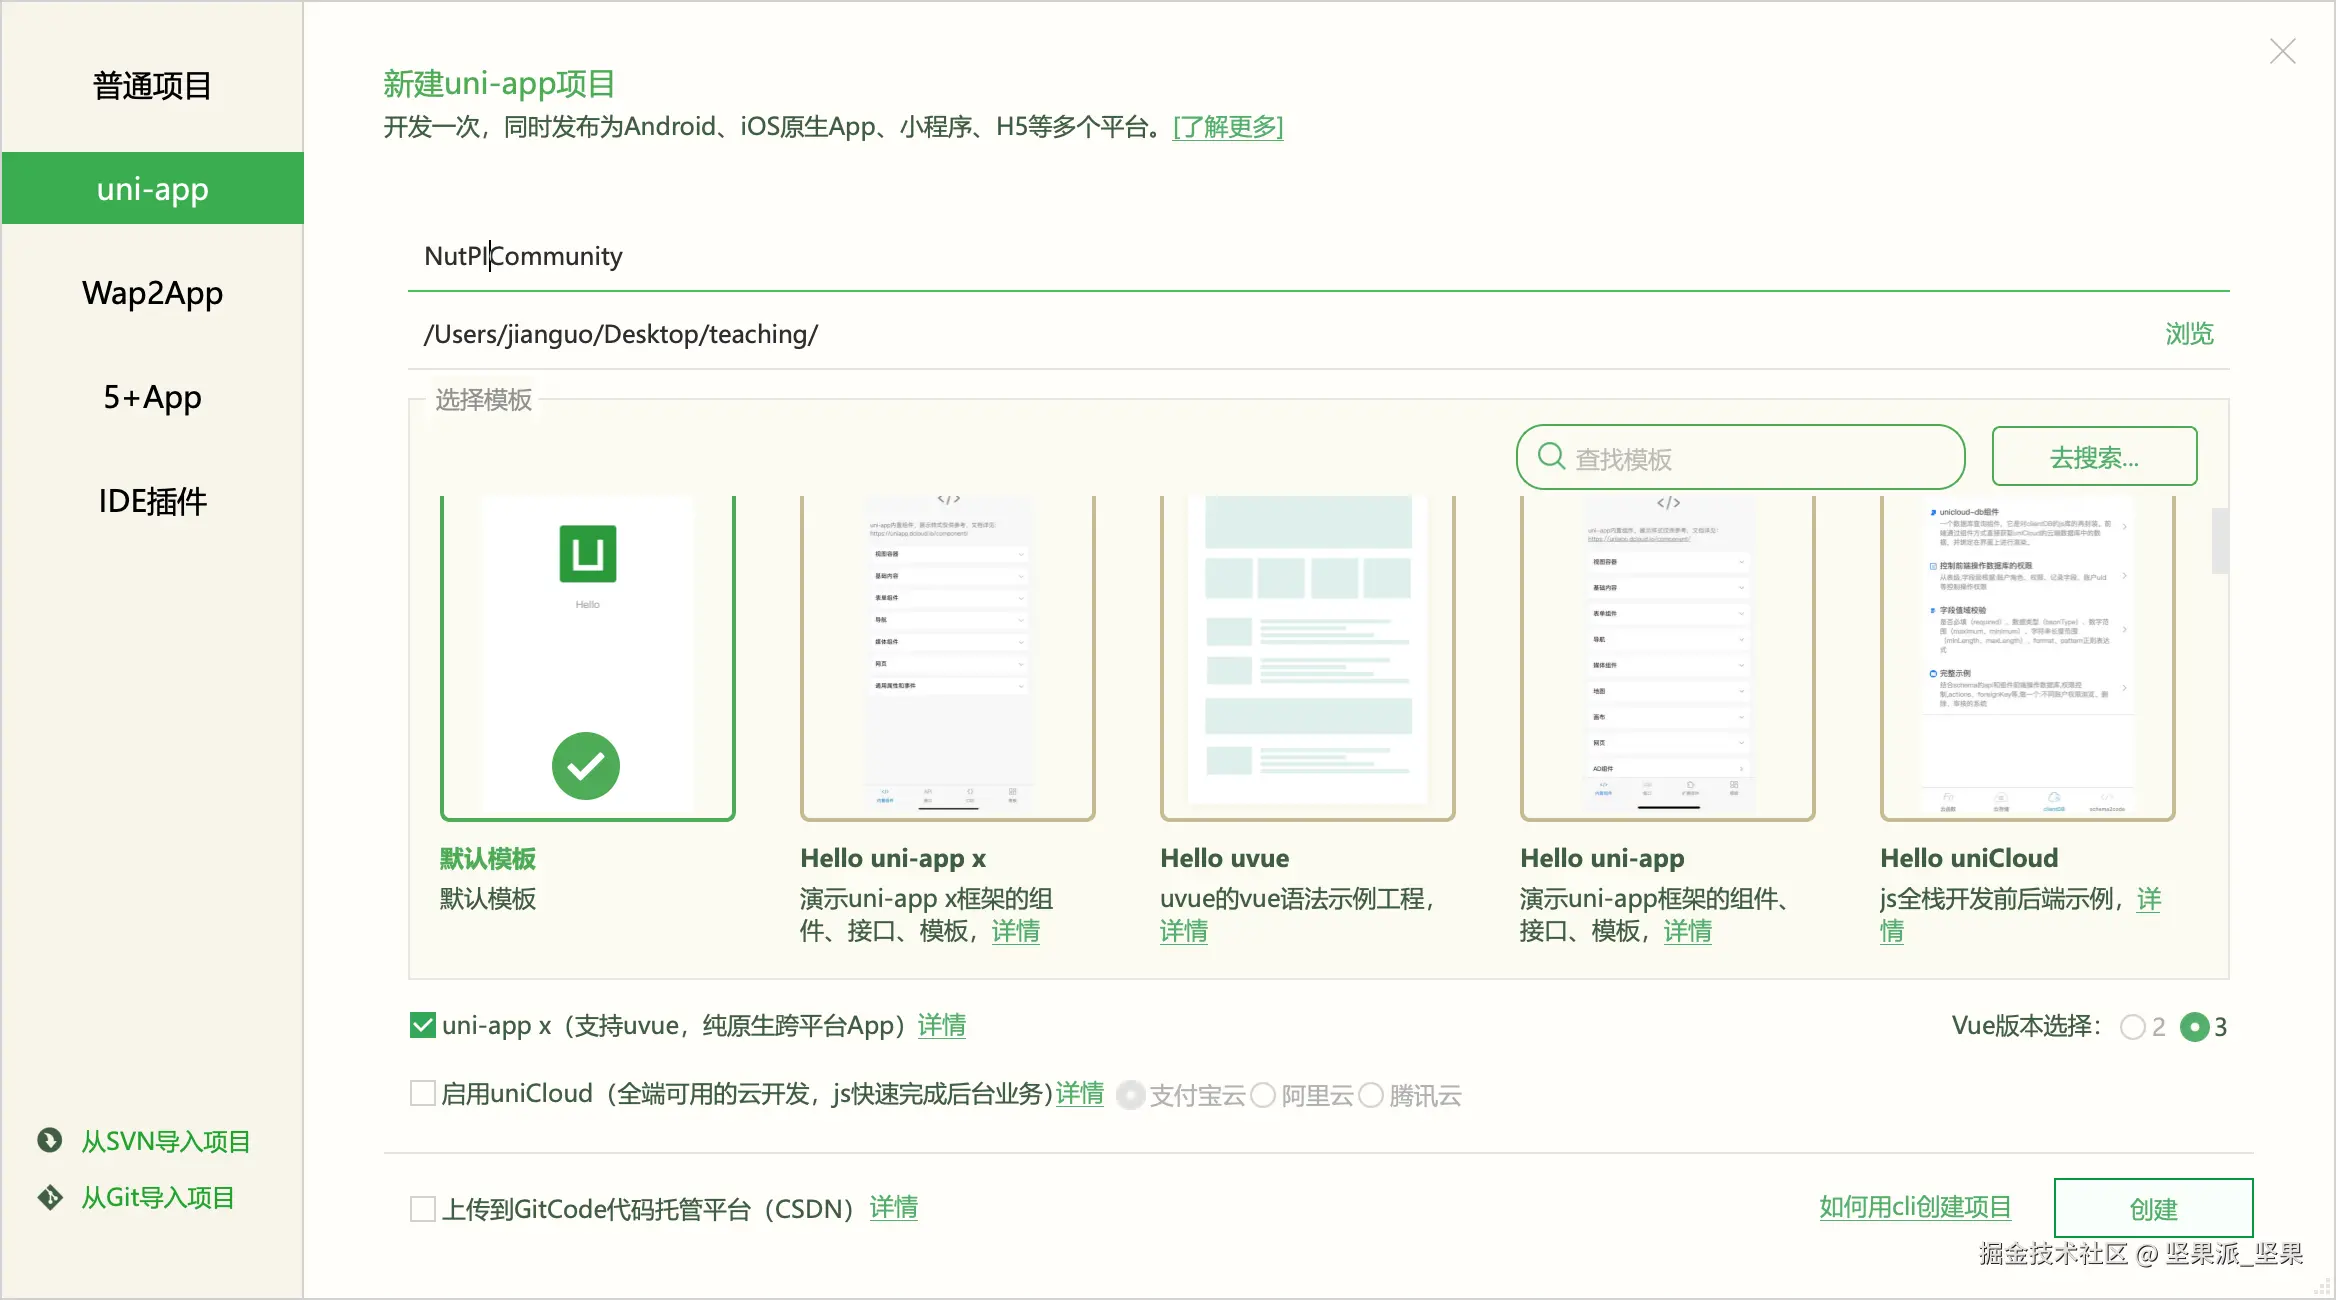Switch to the Wap2App project tab
Image resolution: width=2336 pixels, height=1300 pixels.
pos(152,293)
